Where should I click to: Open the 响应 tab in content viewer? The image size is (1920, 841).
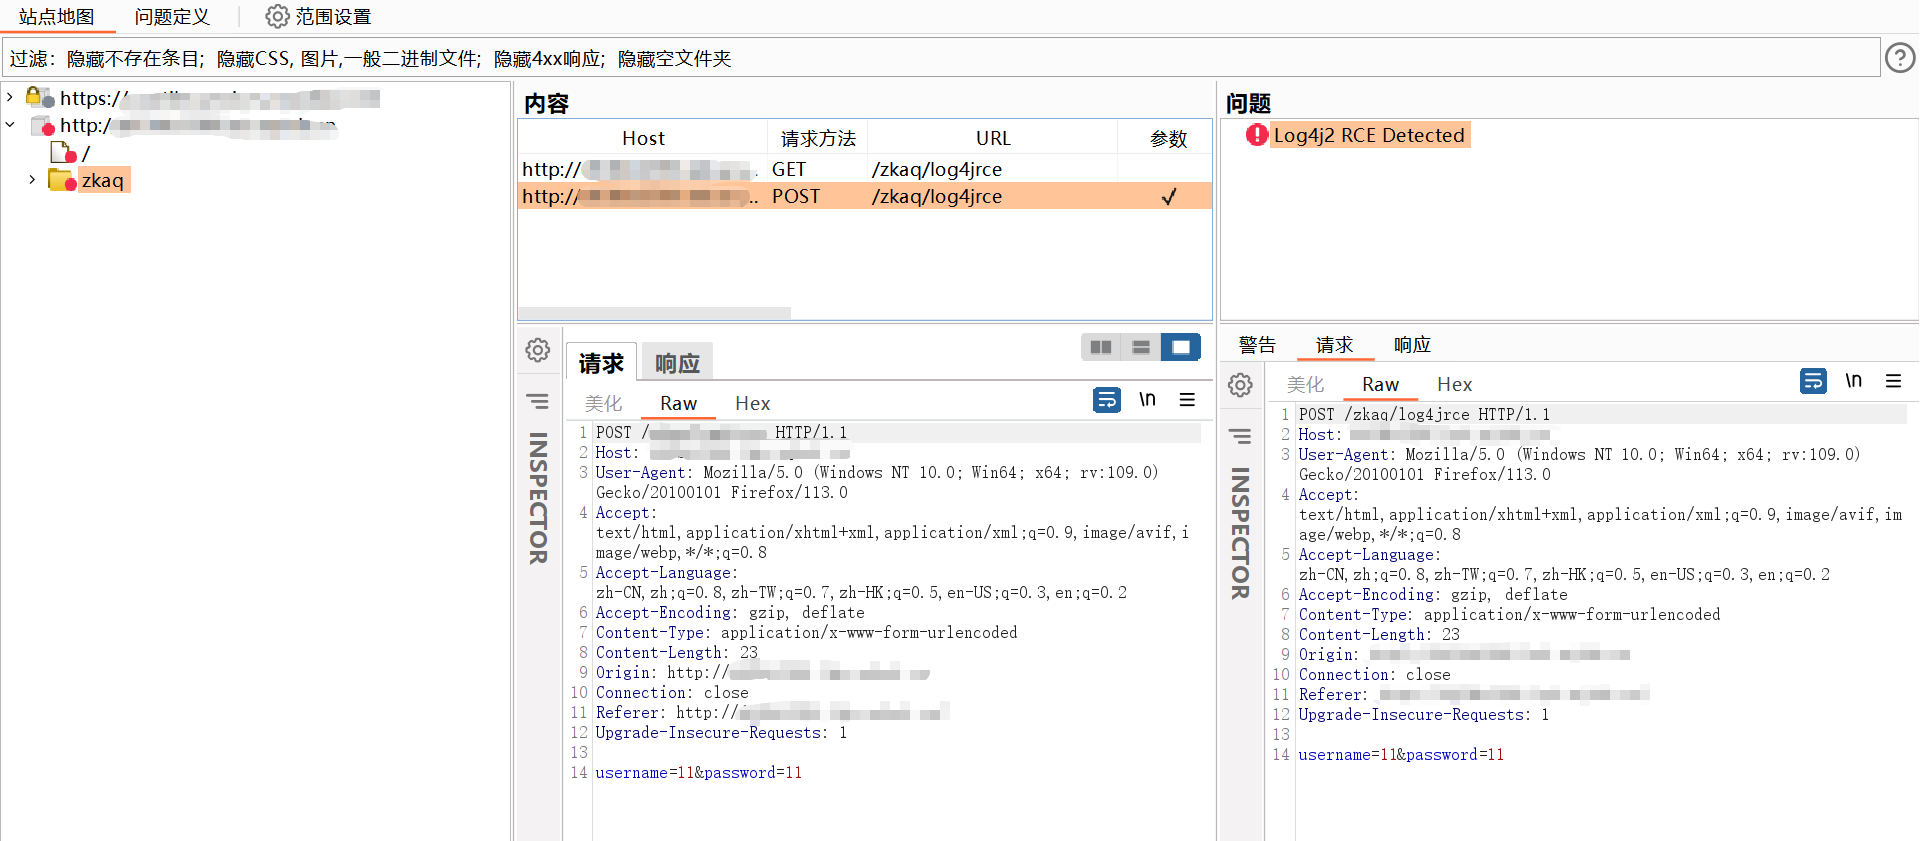677,363
